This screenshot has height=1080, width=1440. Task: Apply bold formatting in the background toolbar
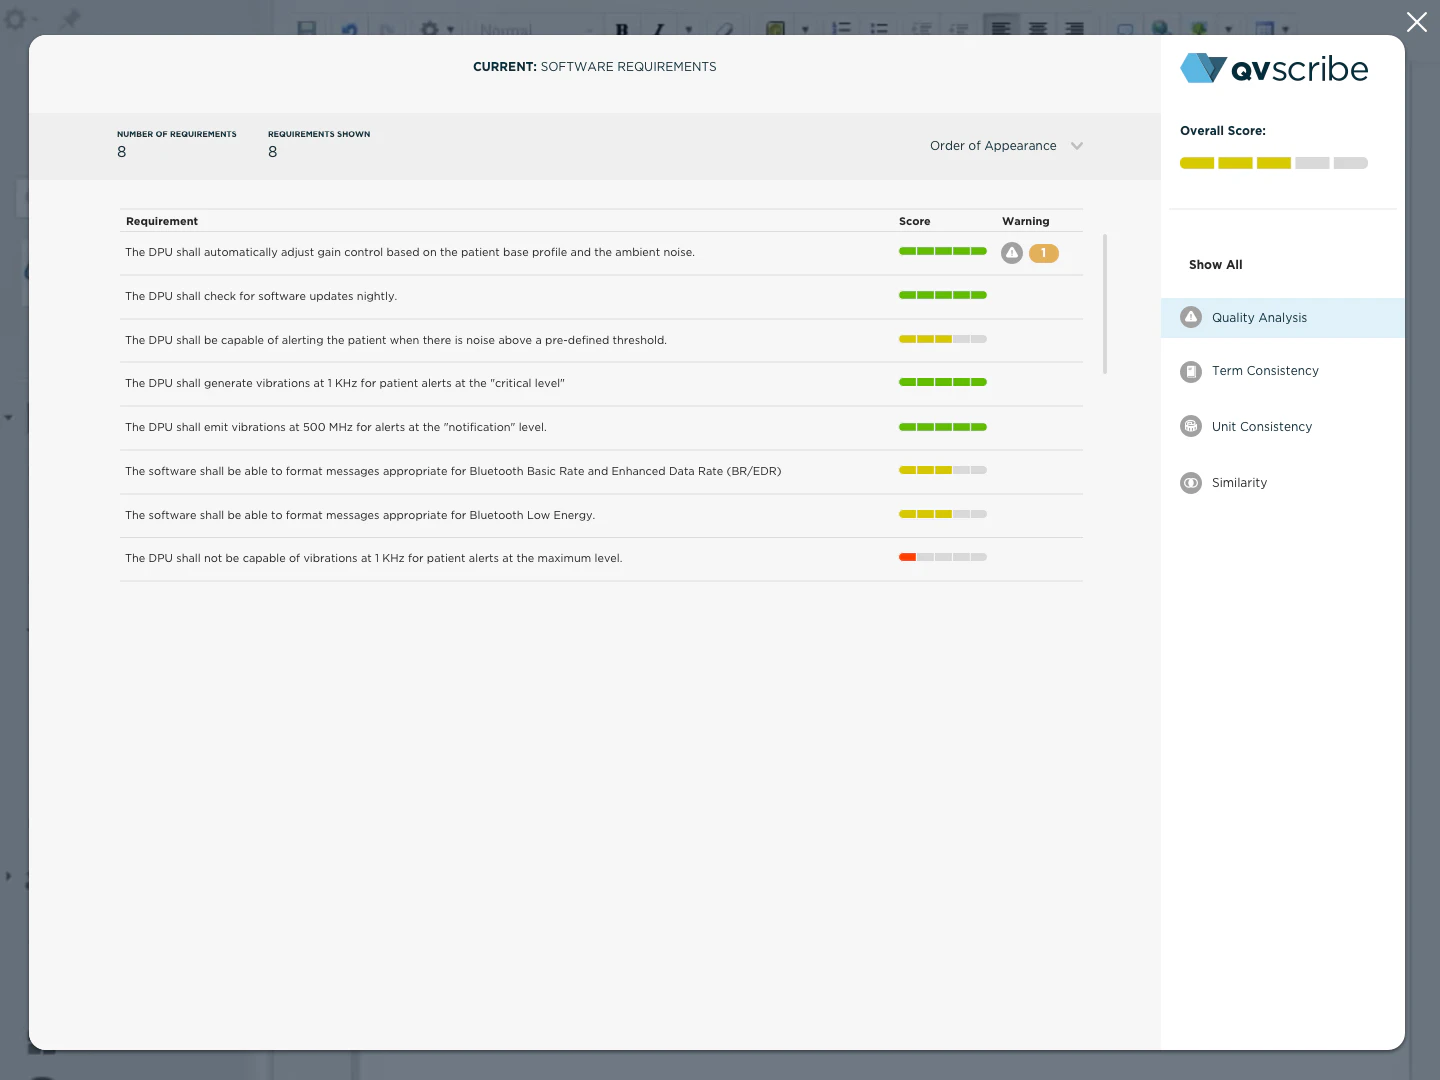[622, 29]
